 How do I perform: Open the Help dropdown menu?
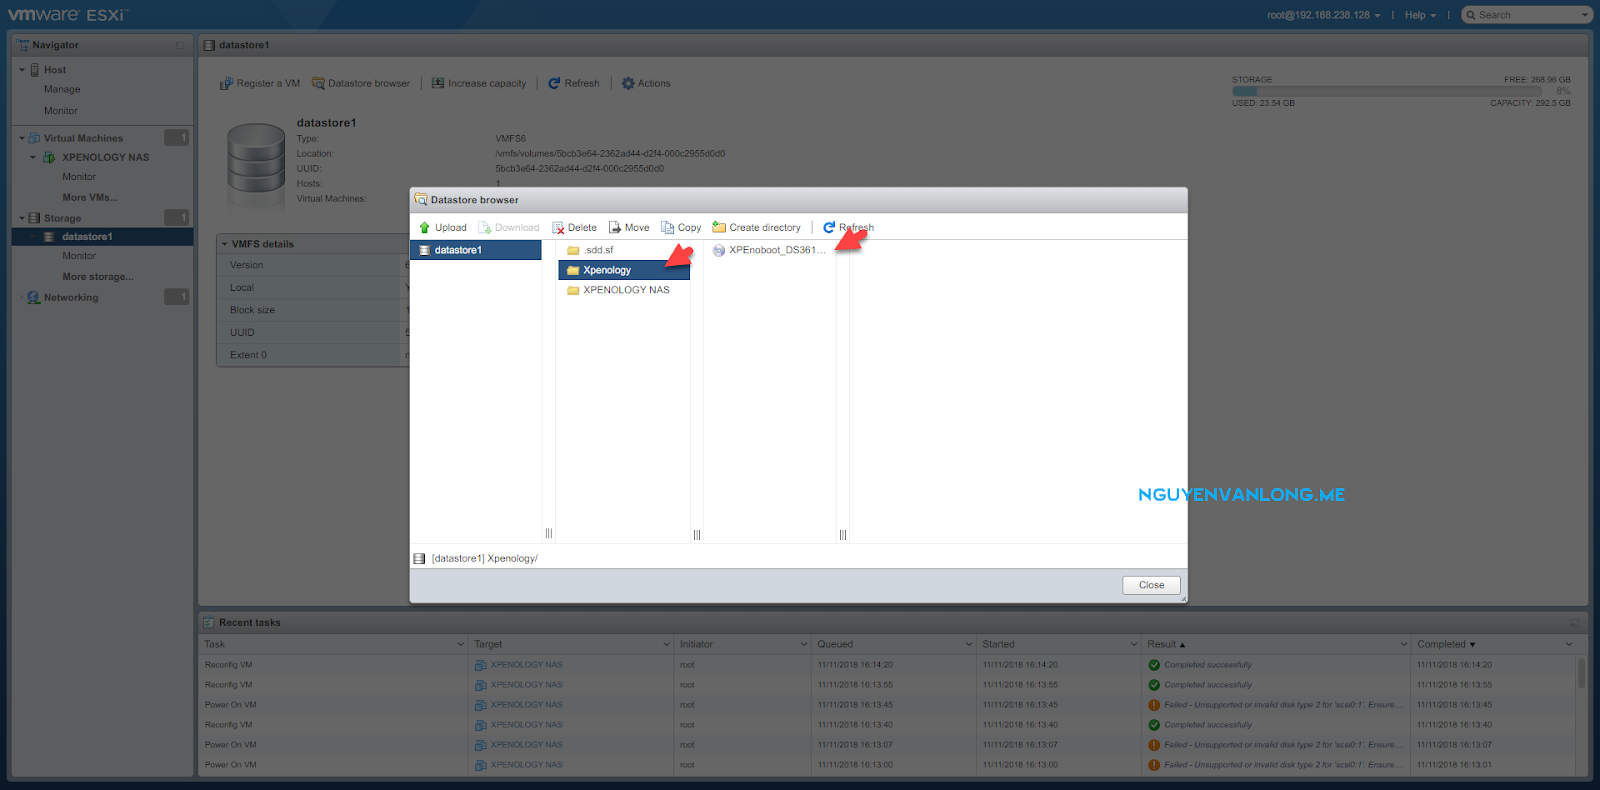pyautogui.click(x=1420, y=15)
